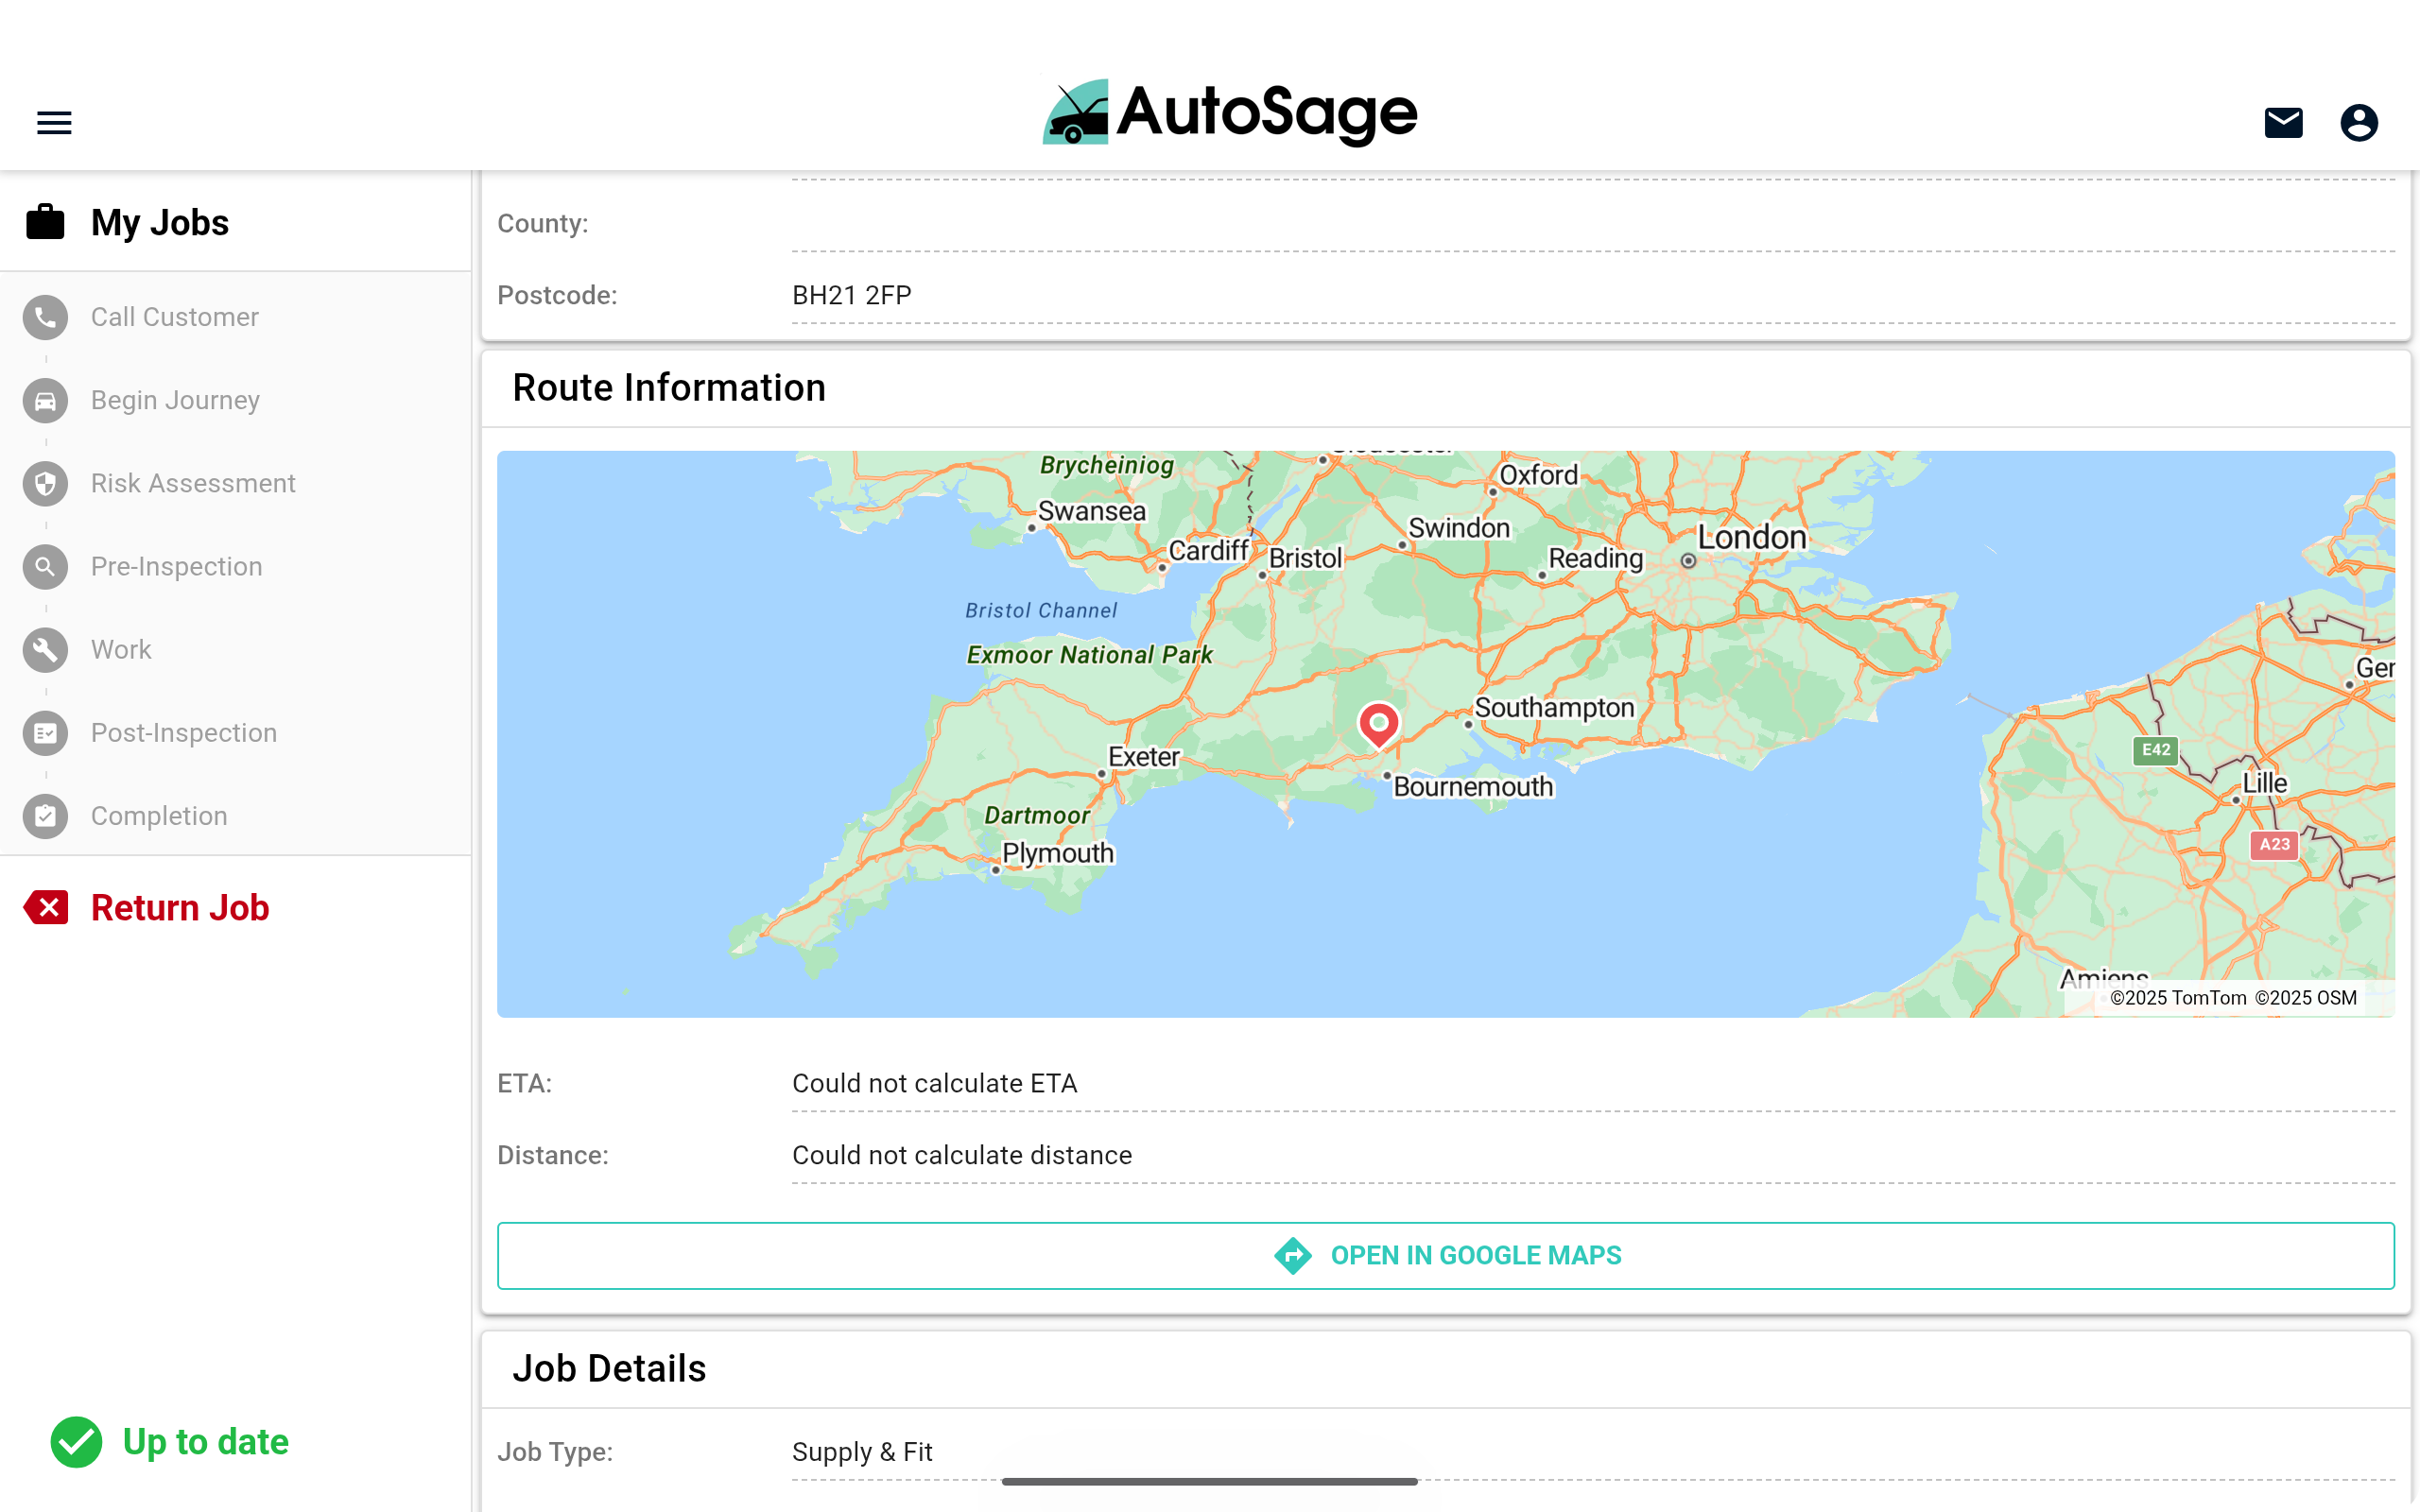Click Open in Google Maps
Screen dimensions: 2420x1512
[x=1447, y=1255]
